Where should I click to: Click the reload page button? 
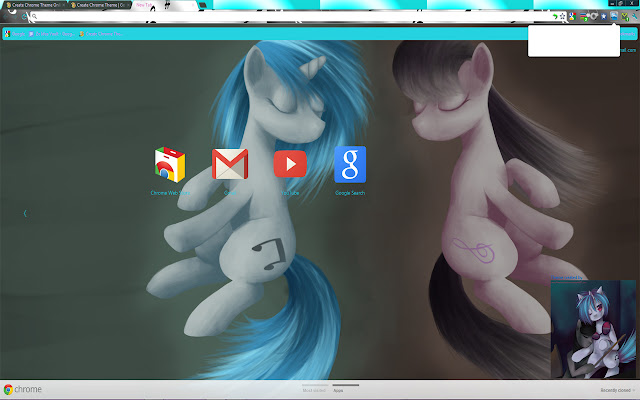pyautogui.click(x=24, y=17)
